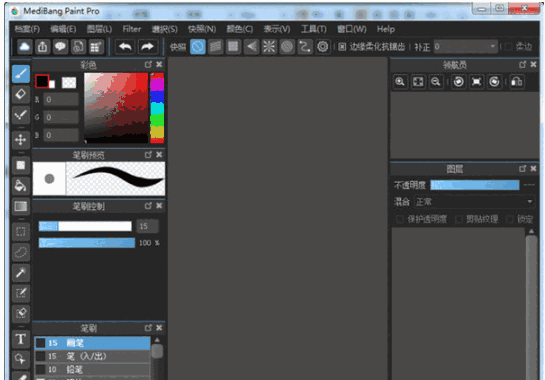Select the Bucket fill tool

[x=21, y=186]
